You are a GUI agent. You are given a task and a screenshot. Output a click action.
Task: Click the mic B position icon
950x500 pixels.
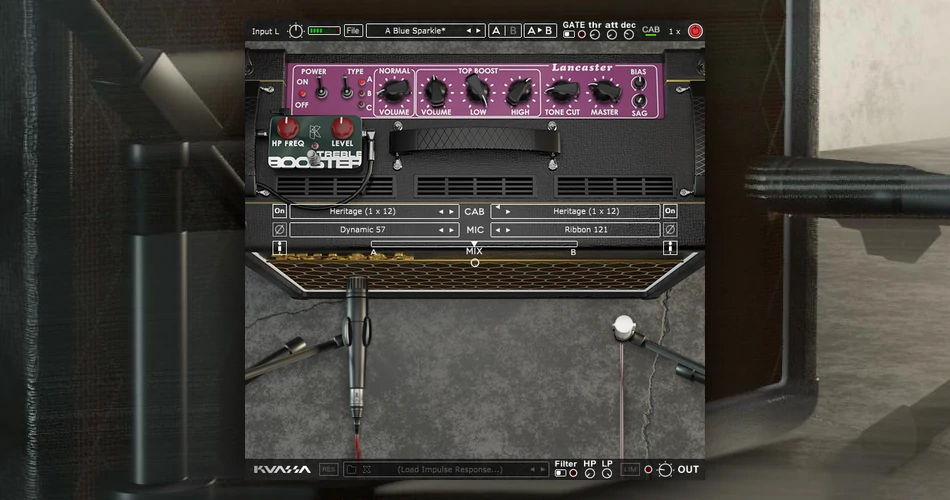click(x=669, y=247)
